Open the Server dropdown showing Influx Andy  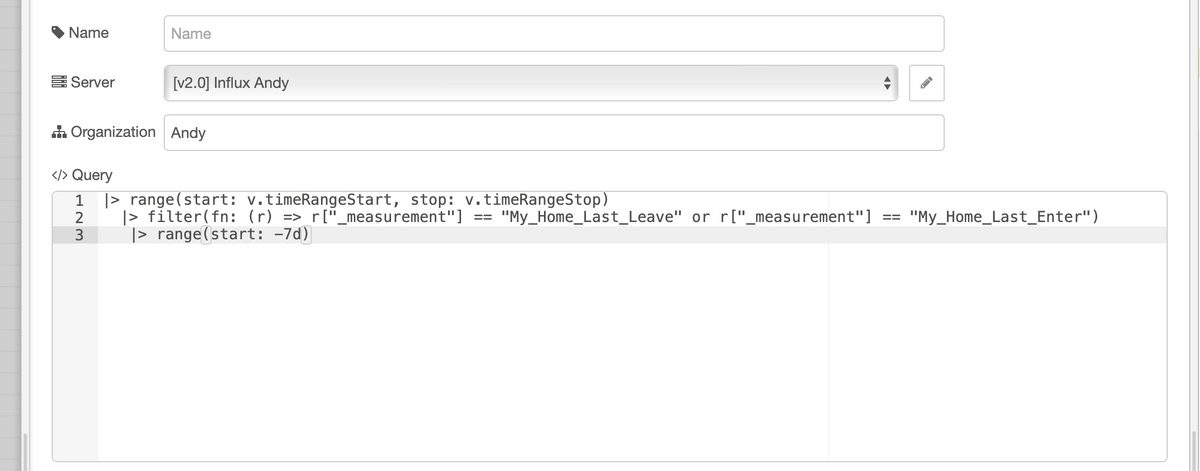[x=532, y=83]
